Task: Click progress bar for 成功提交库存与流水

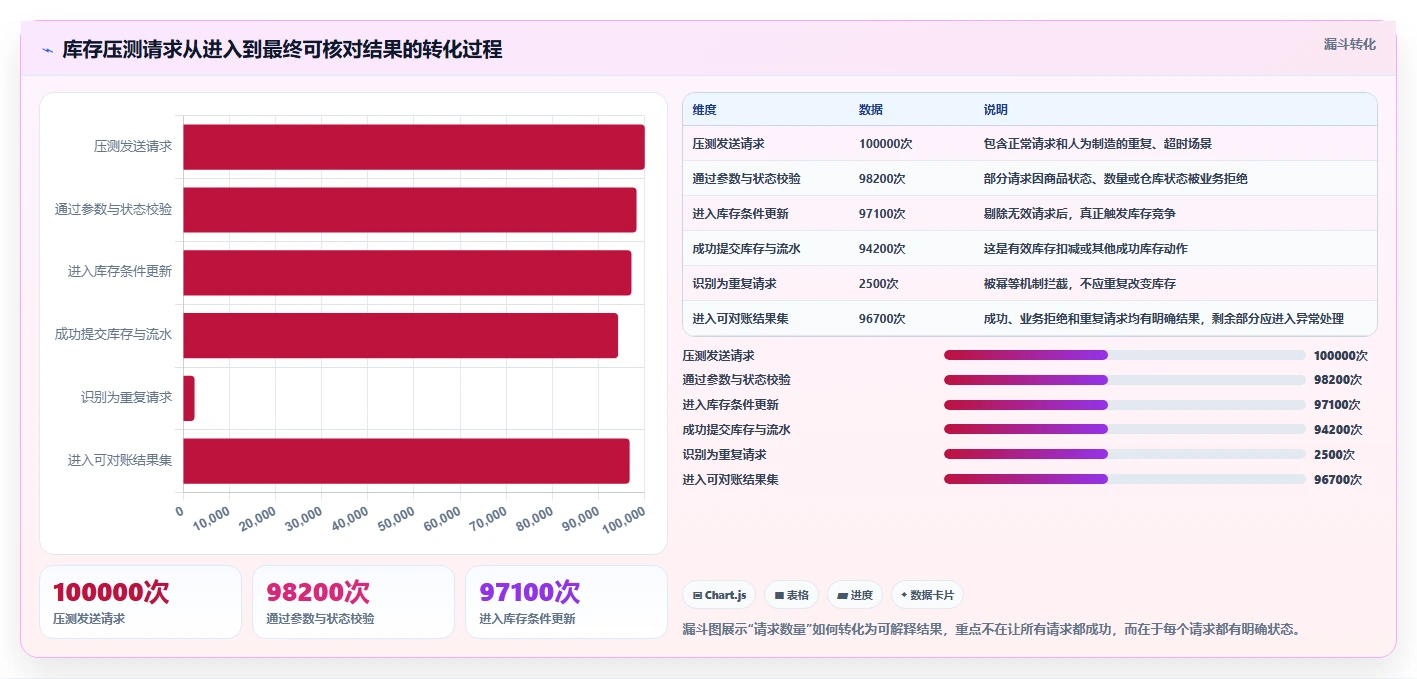Action: tap(1125, 430)
